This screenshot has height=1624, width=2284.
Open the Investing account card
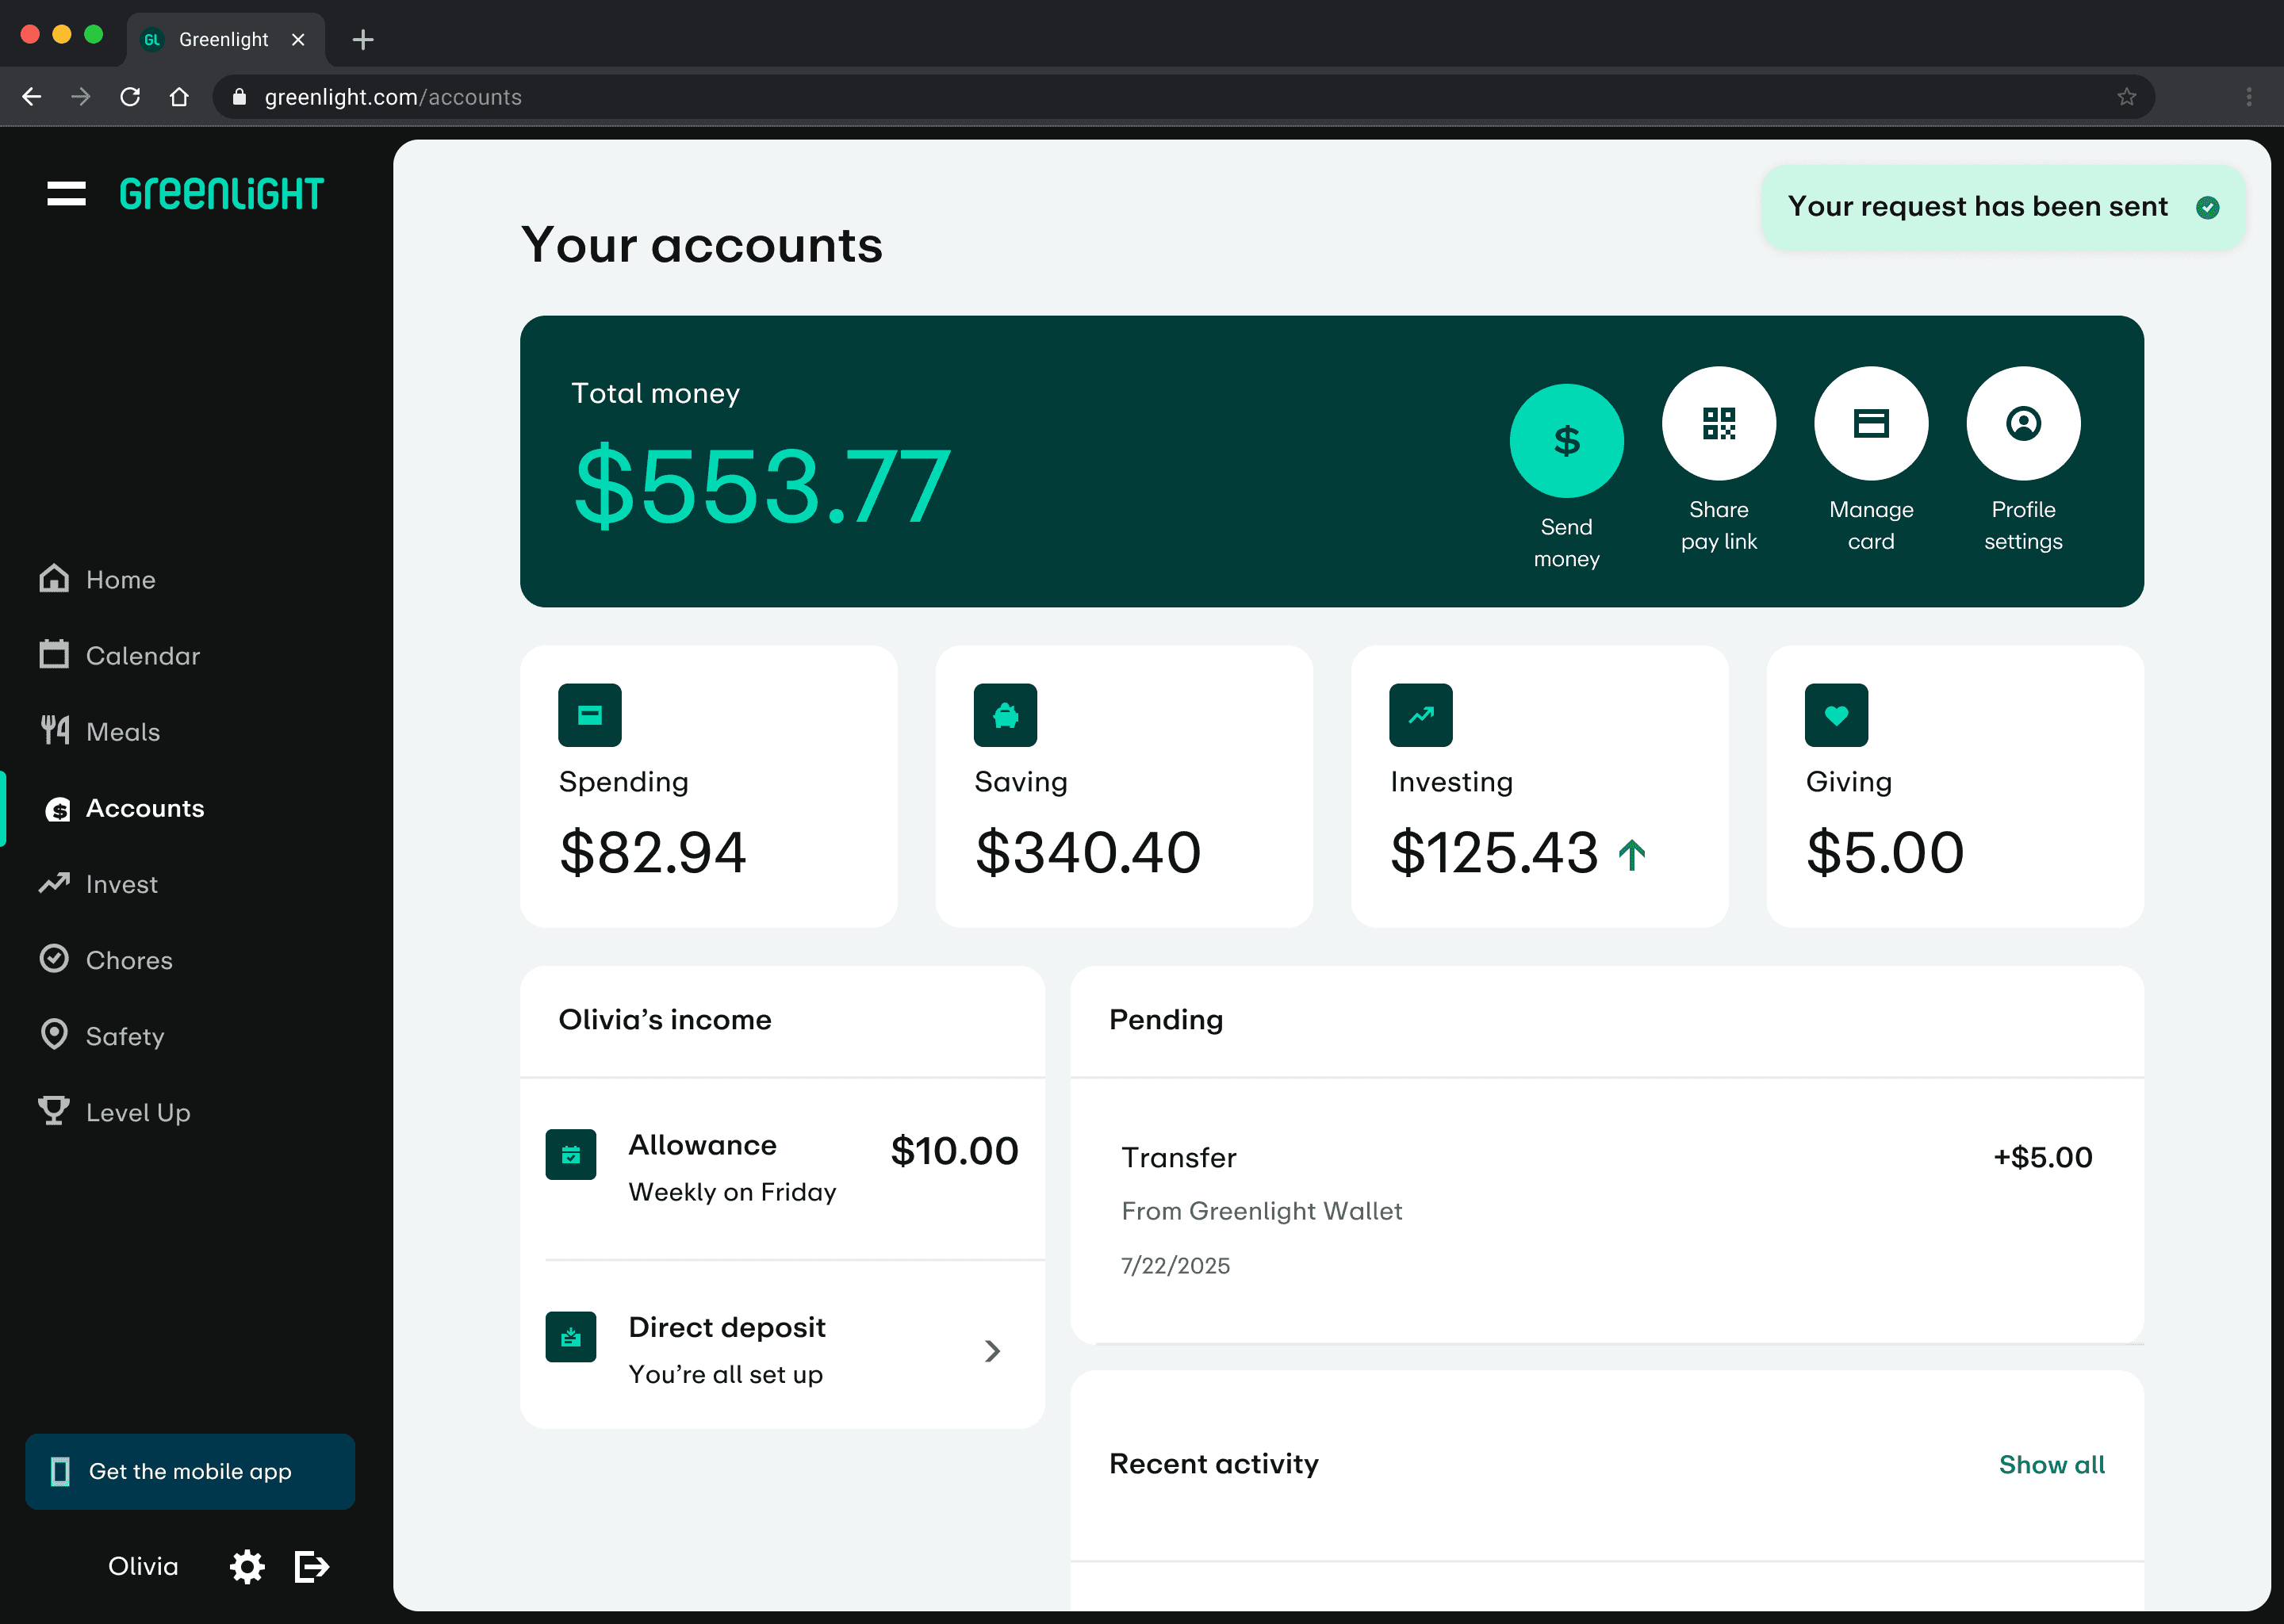[1538, 786]
